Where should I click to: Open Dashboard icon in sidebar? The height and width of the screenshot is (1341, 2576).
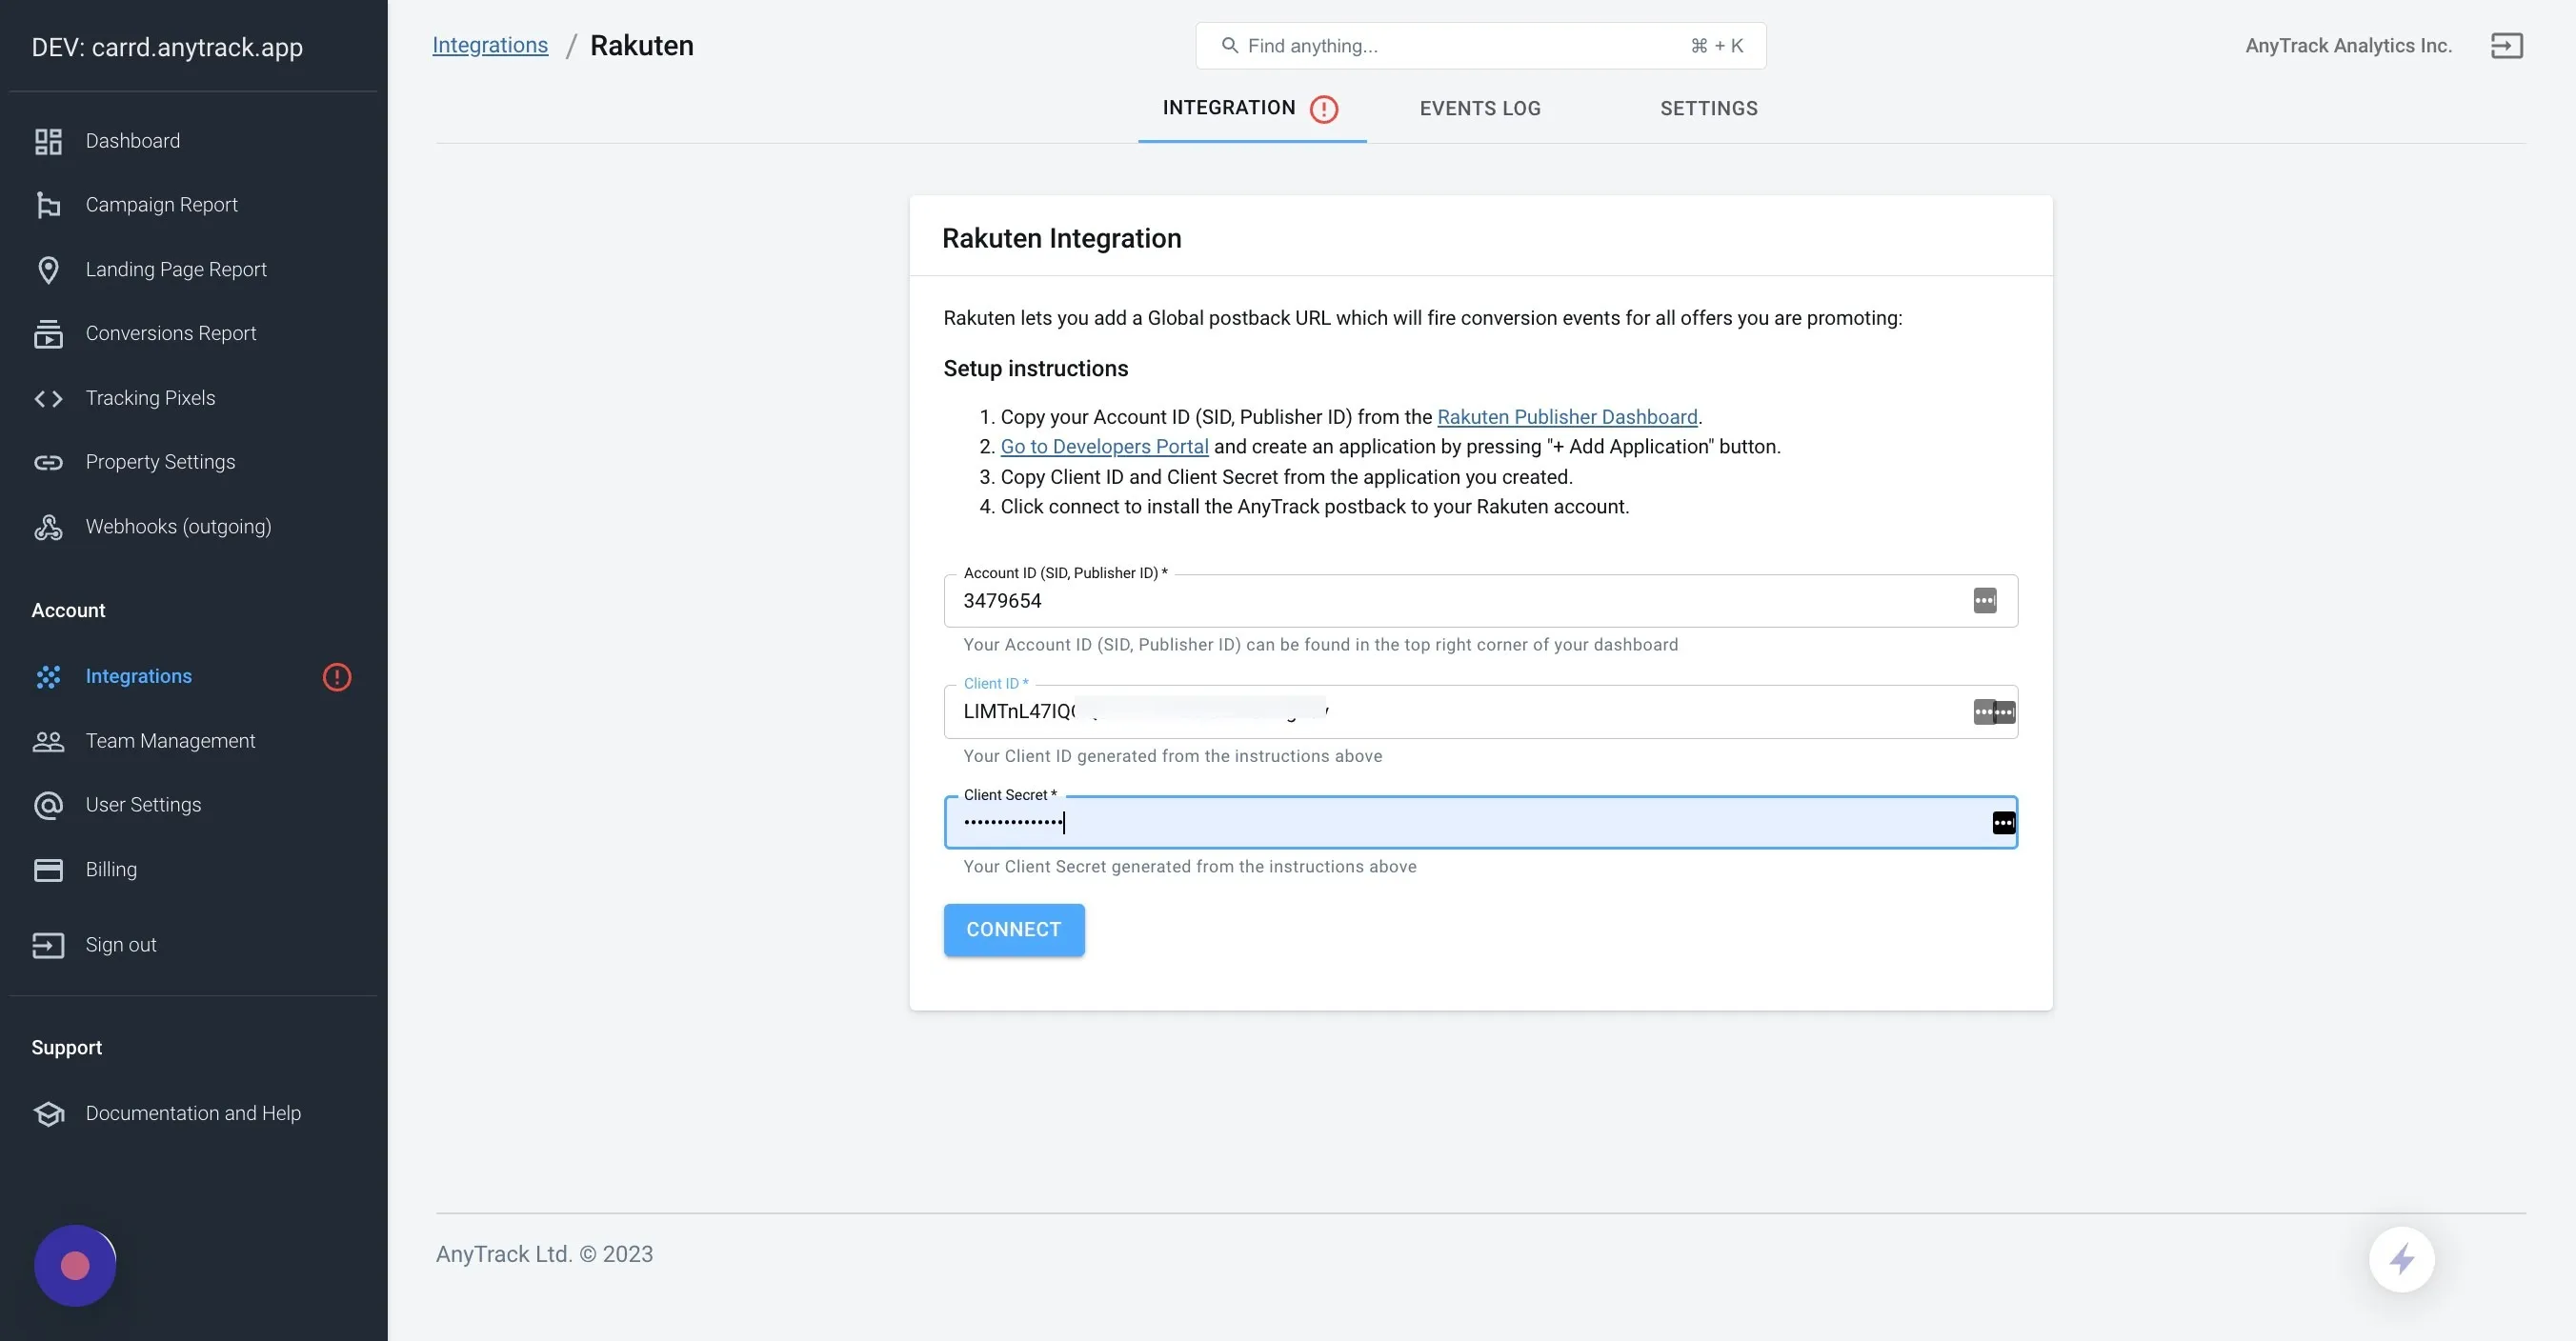pyautogui.click(x=48, y=141)
